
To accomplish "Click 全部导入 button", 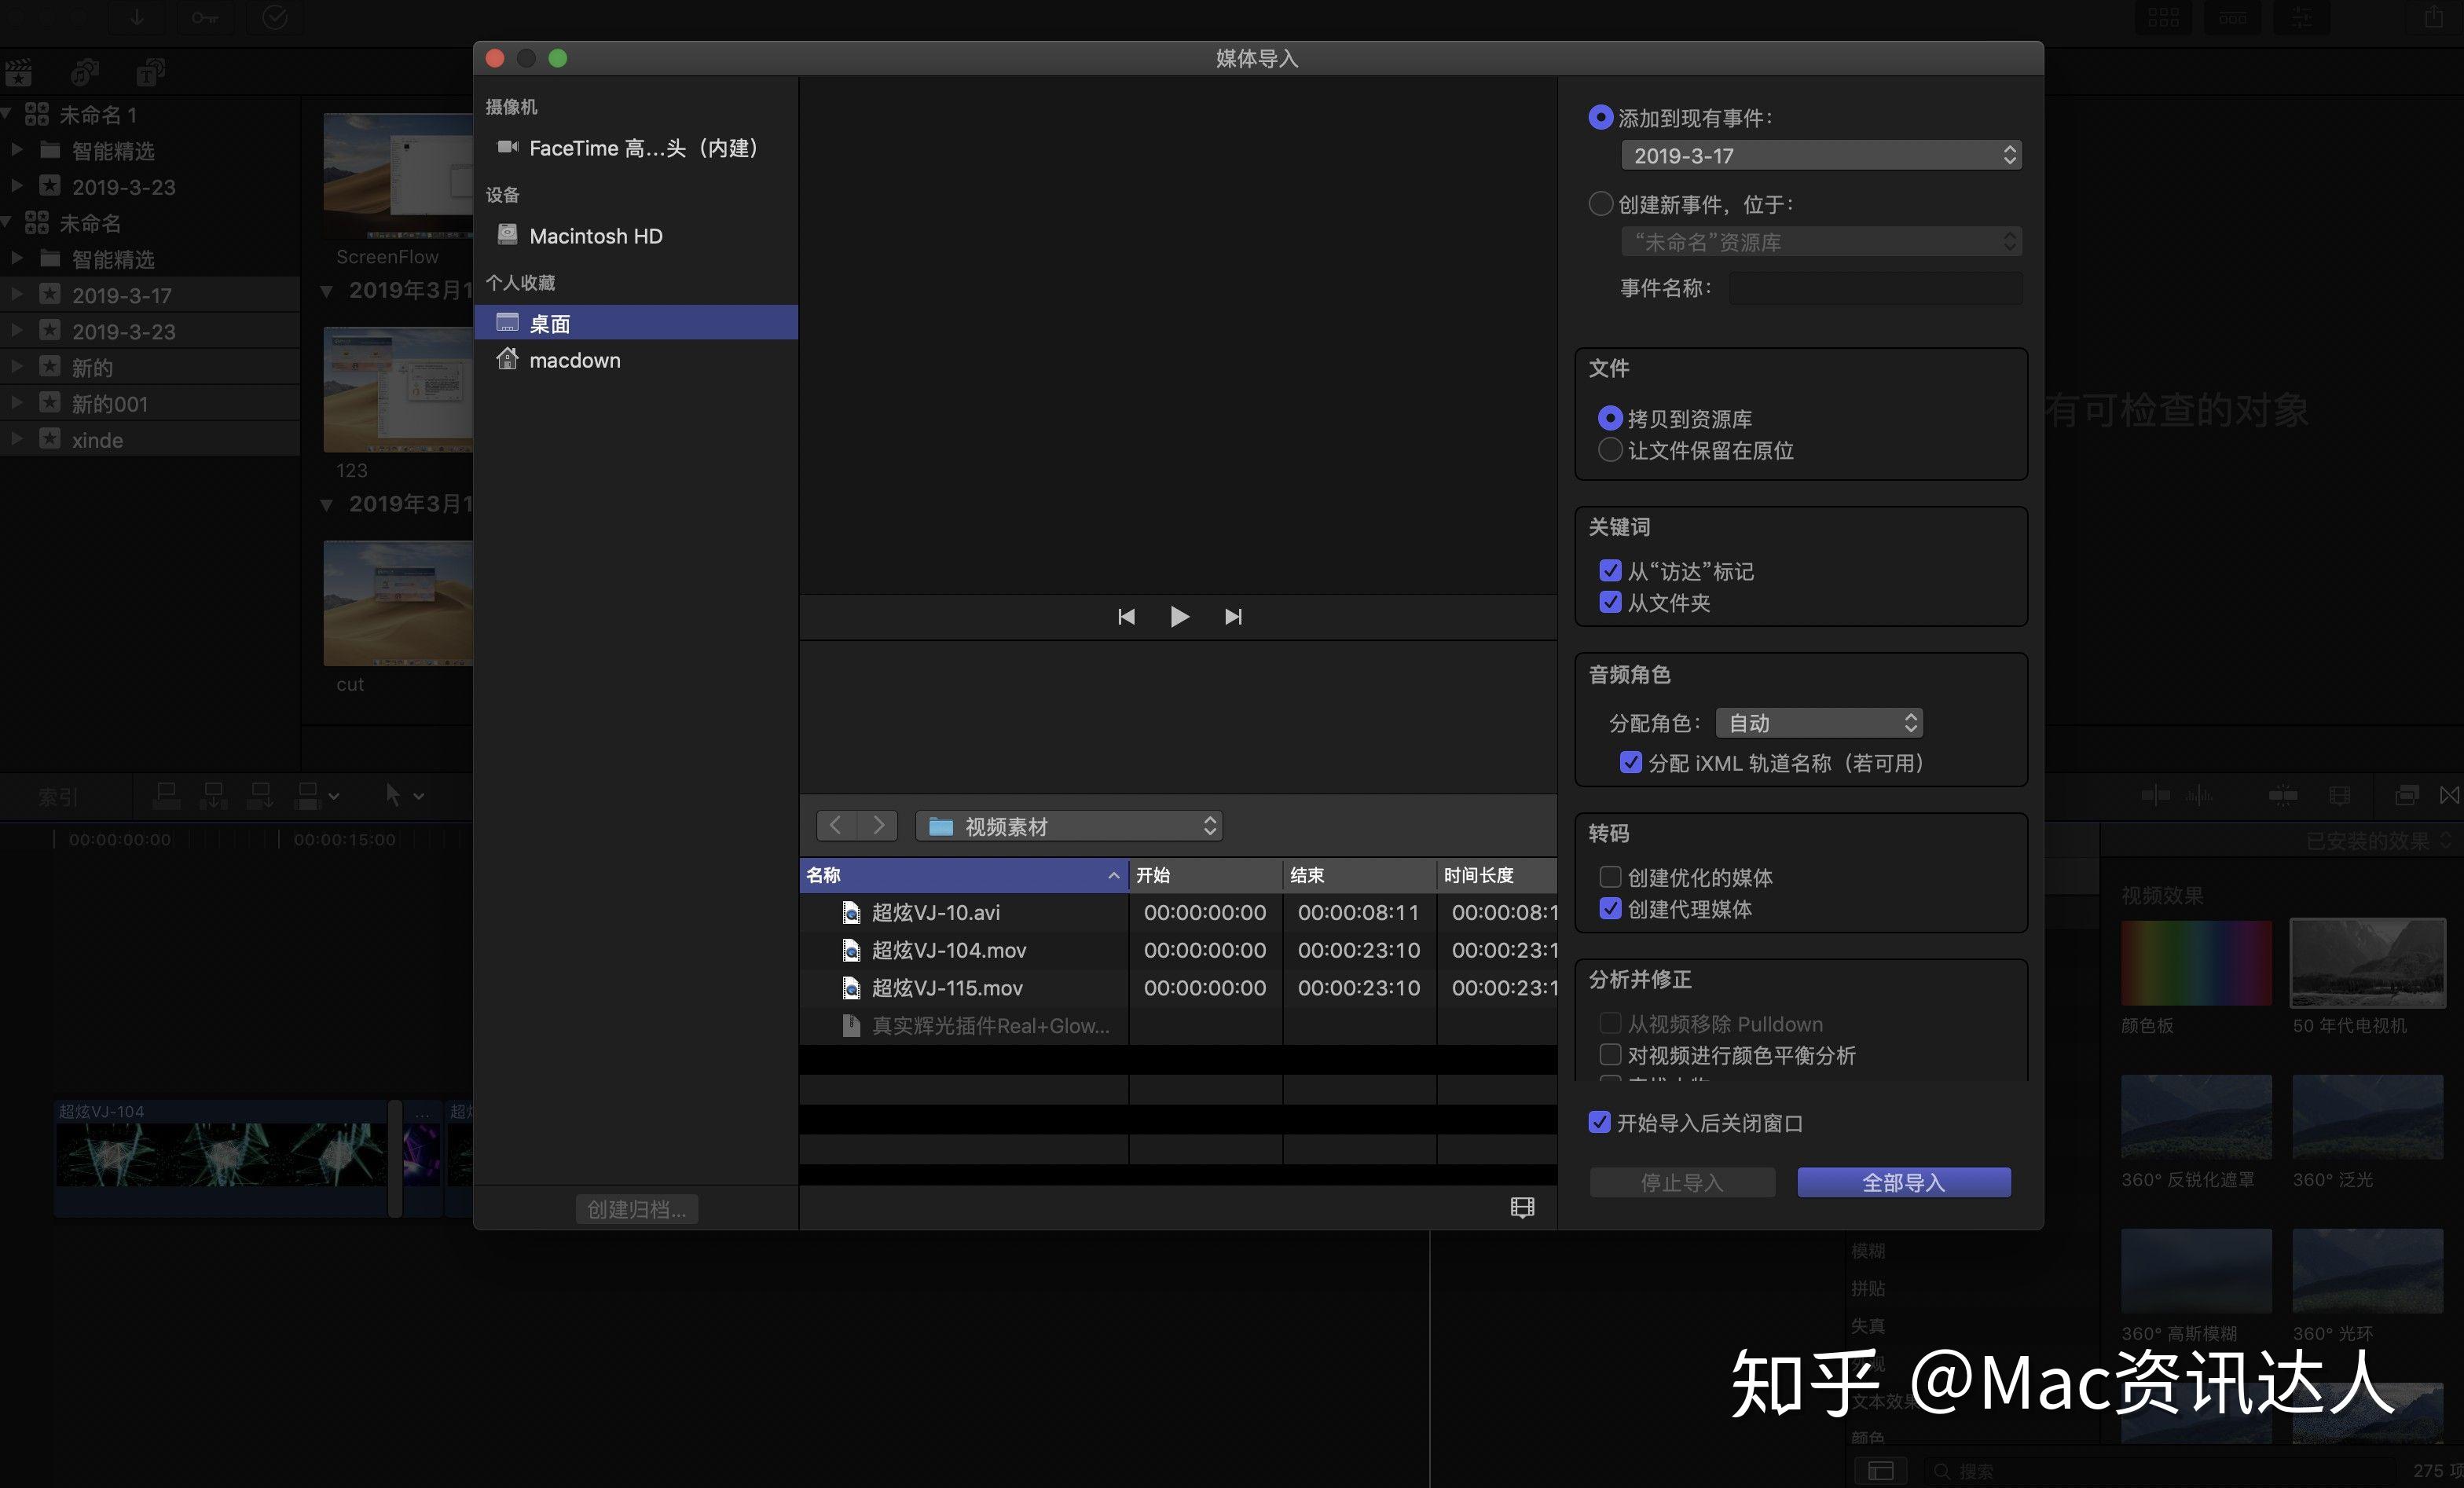I will (1904, 1182).
